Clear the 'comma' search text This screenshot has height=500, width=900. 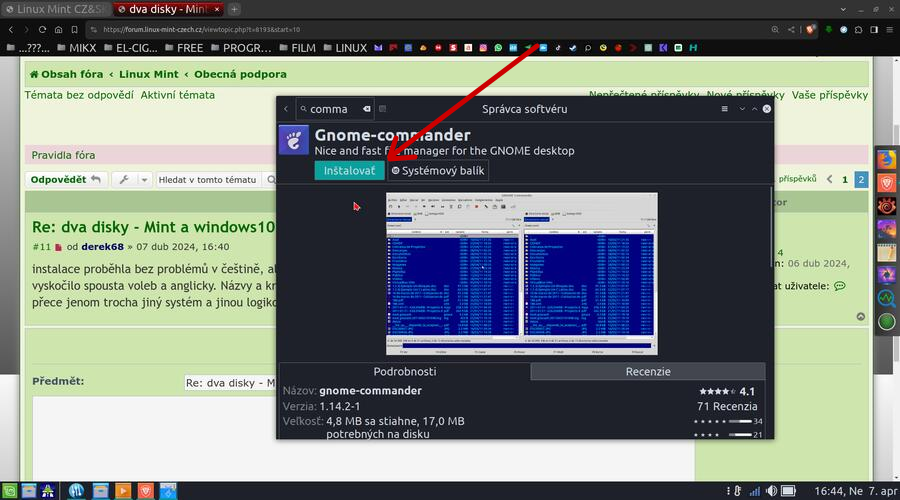[x=367, y=109]
